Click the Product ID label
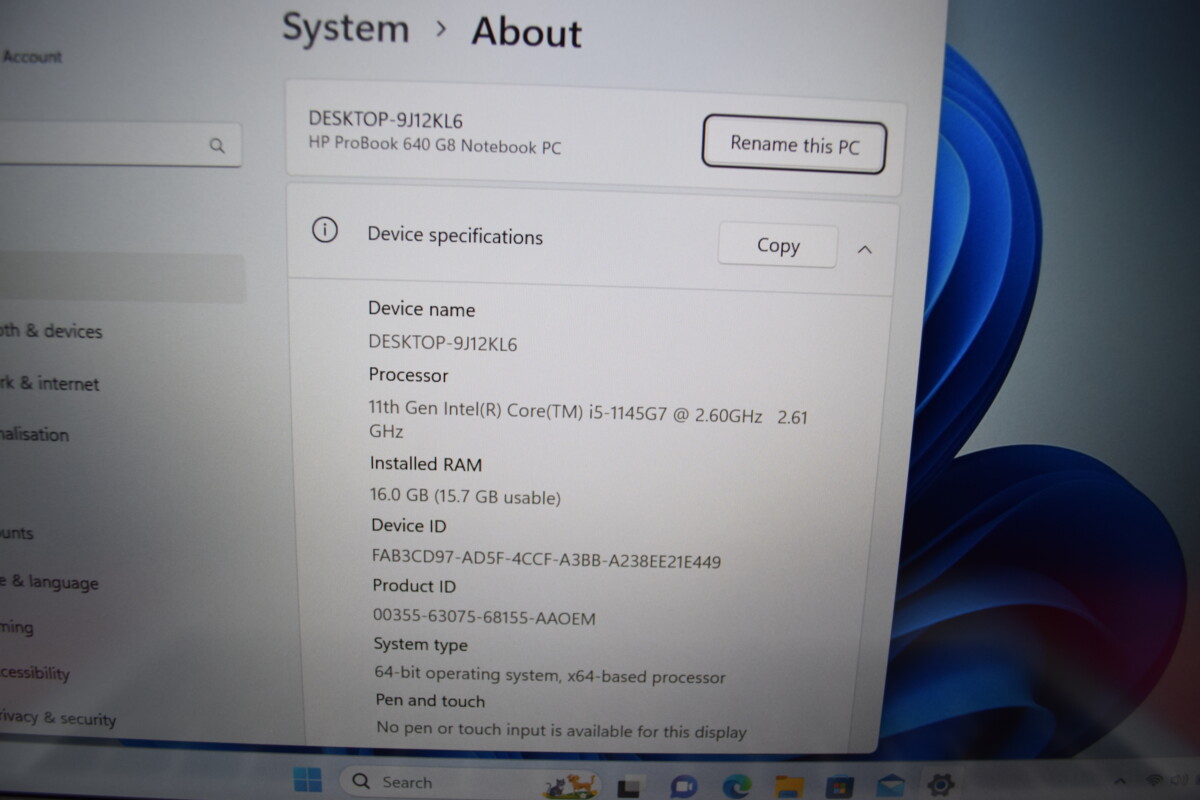Screen dimensions: 1200x800 tap(414, 586)
